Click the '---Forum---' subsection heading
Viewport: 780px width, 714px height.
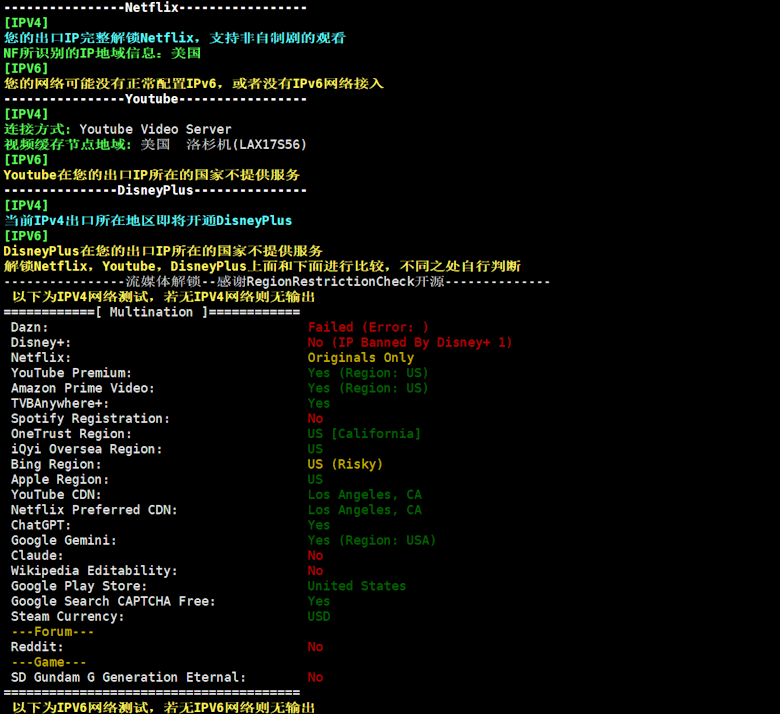tap(52, 632)
